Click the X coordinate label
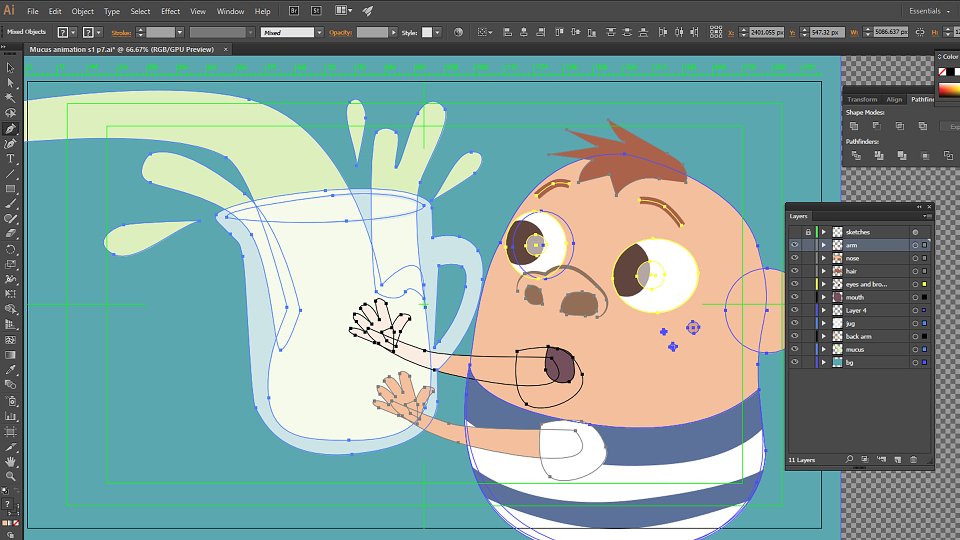960x540 pixels. (731, 32)
